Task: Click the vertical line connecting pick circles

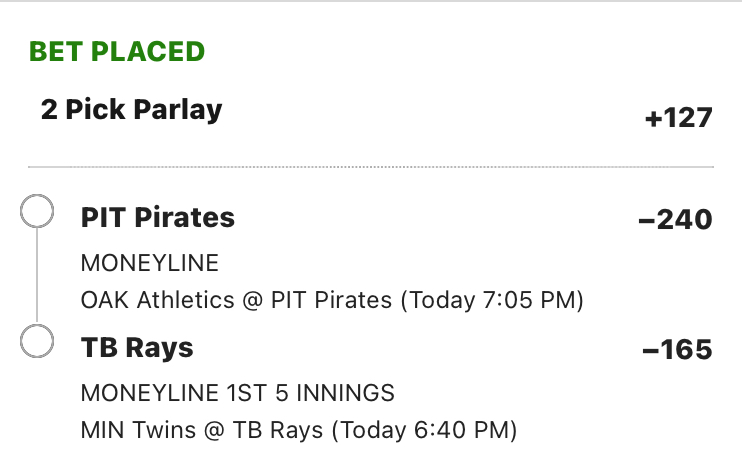Action: click(37, 277)
